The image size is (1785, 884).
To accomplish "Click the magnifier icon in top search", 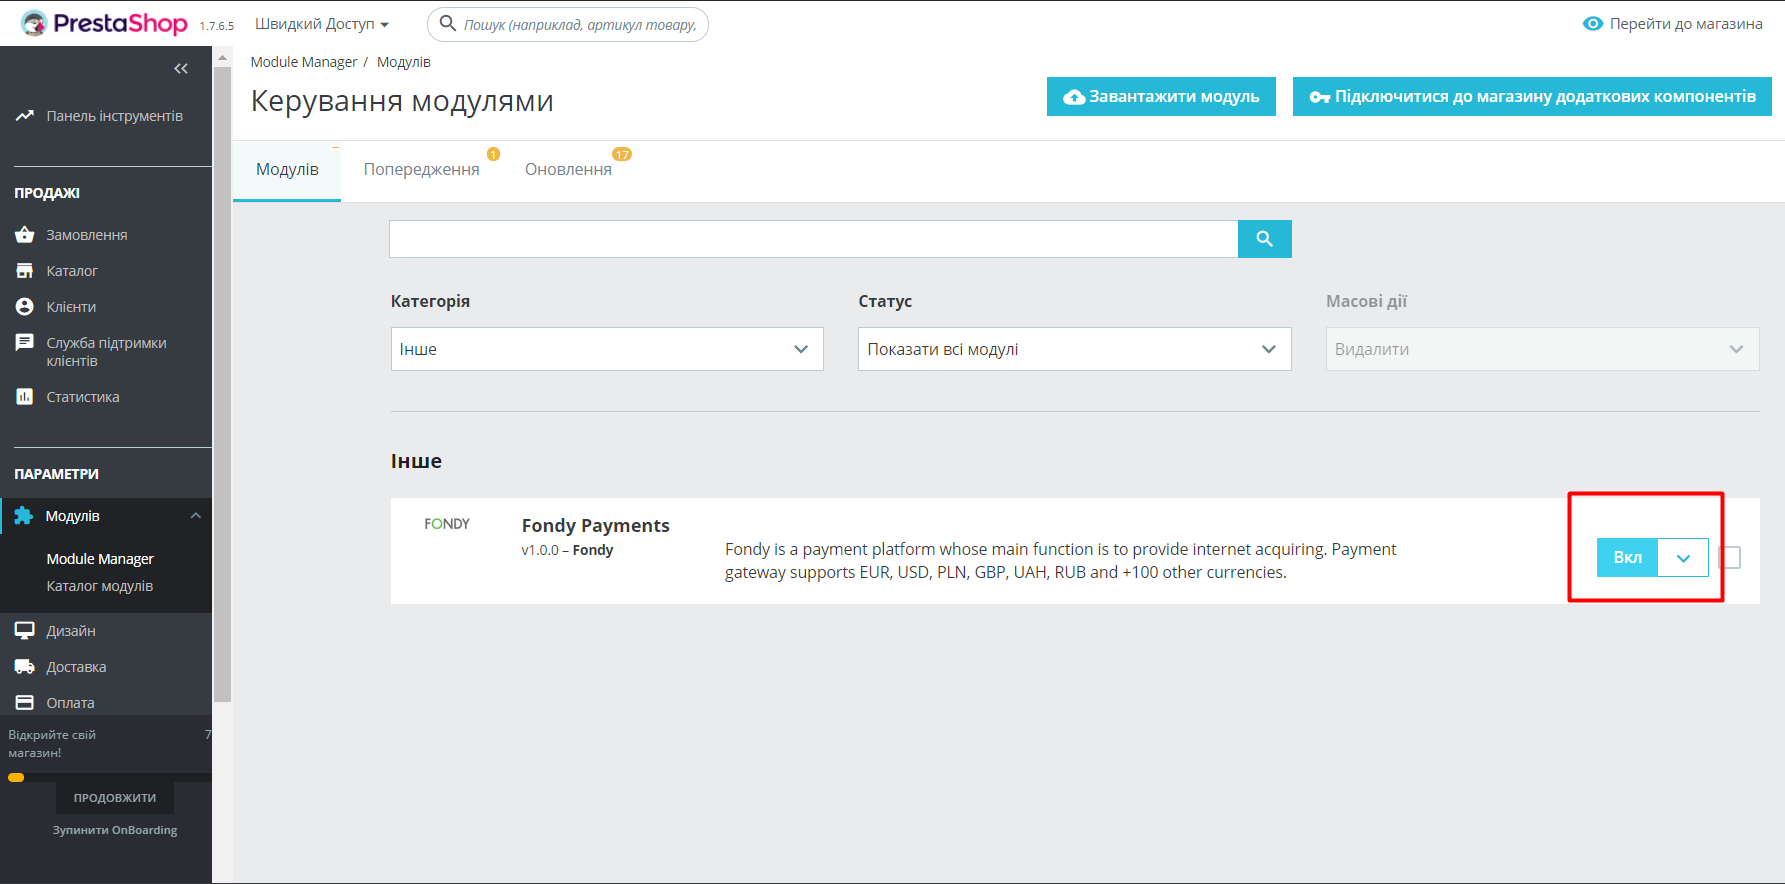I will [448, 23].
